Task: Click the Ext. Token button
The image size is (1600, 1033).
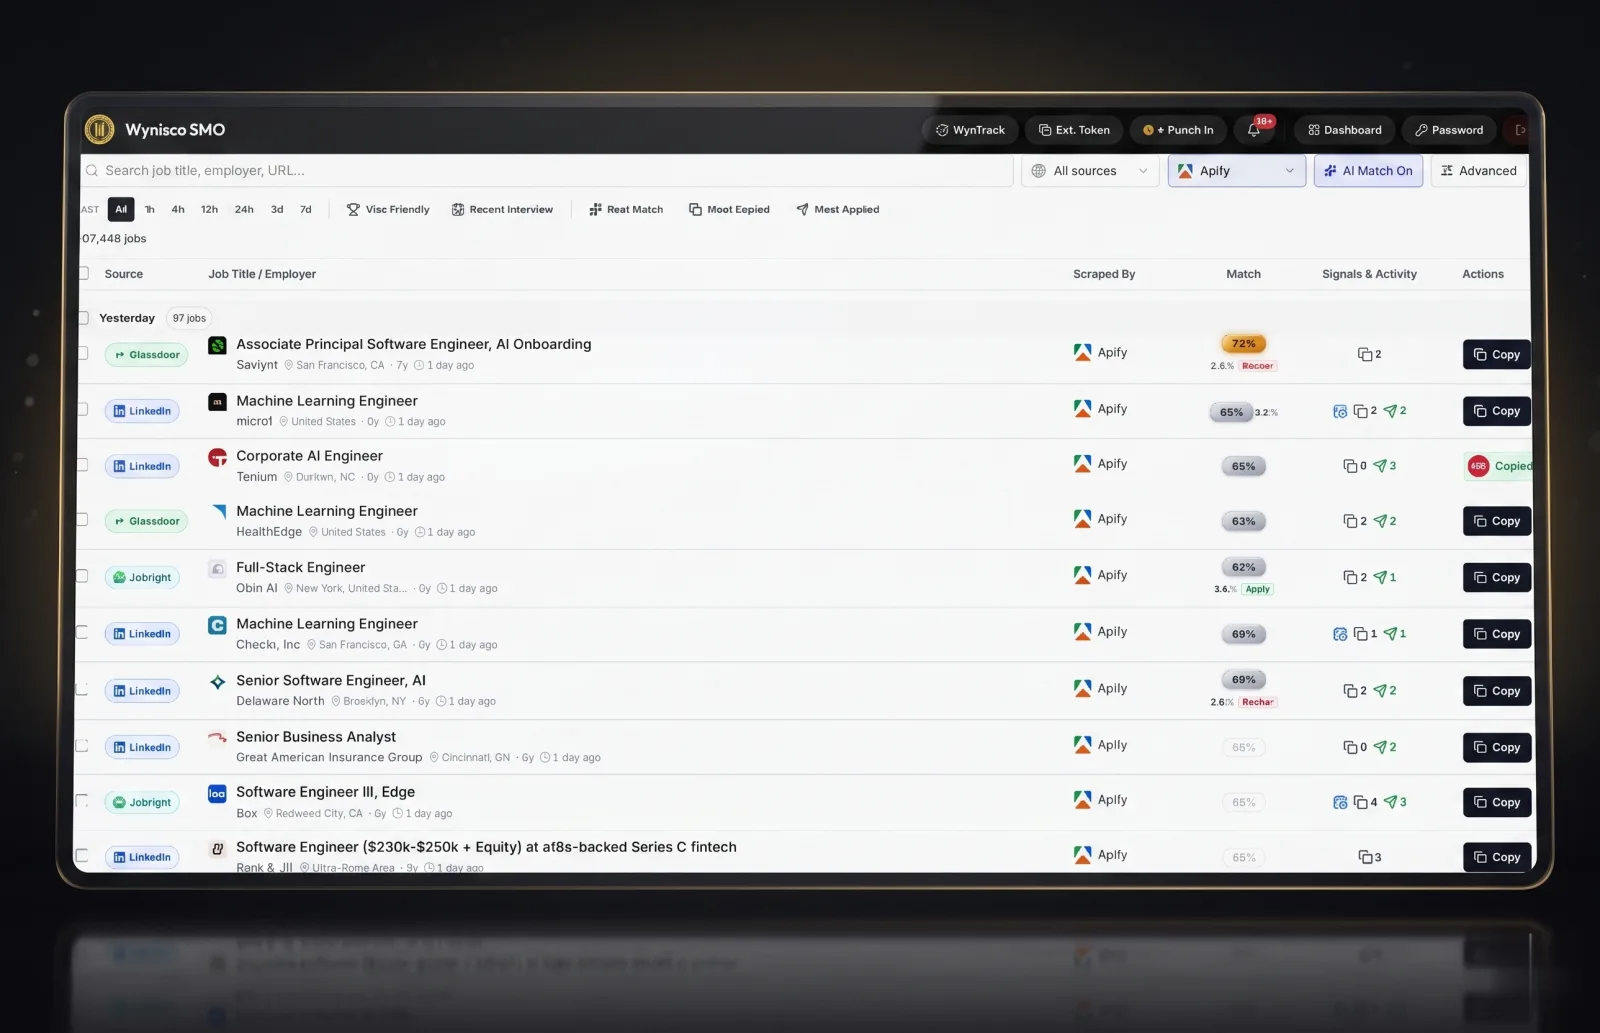Action: 1074,130
